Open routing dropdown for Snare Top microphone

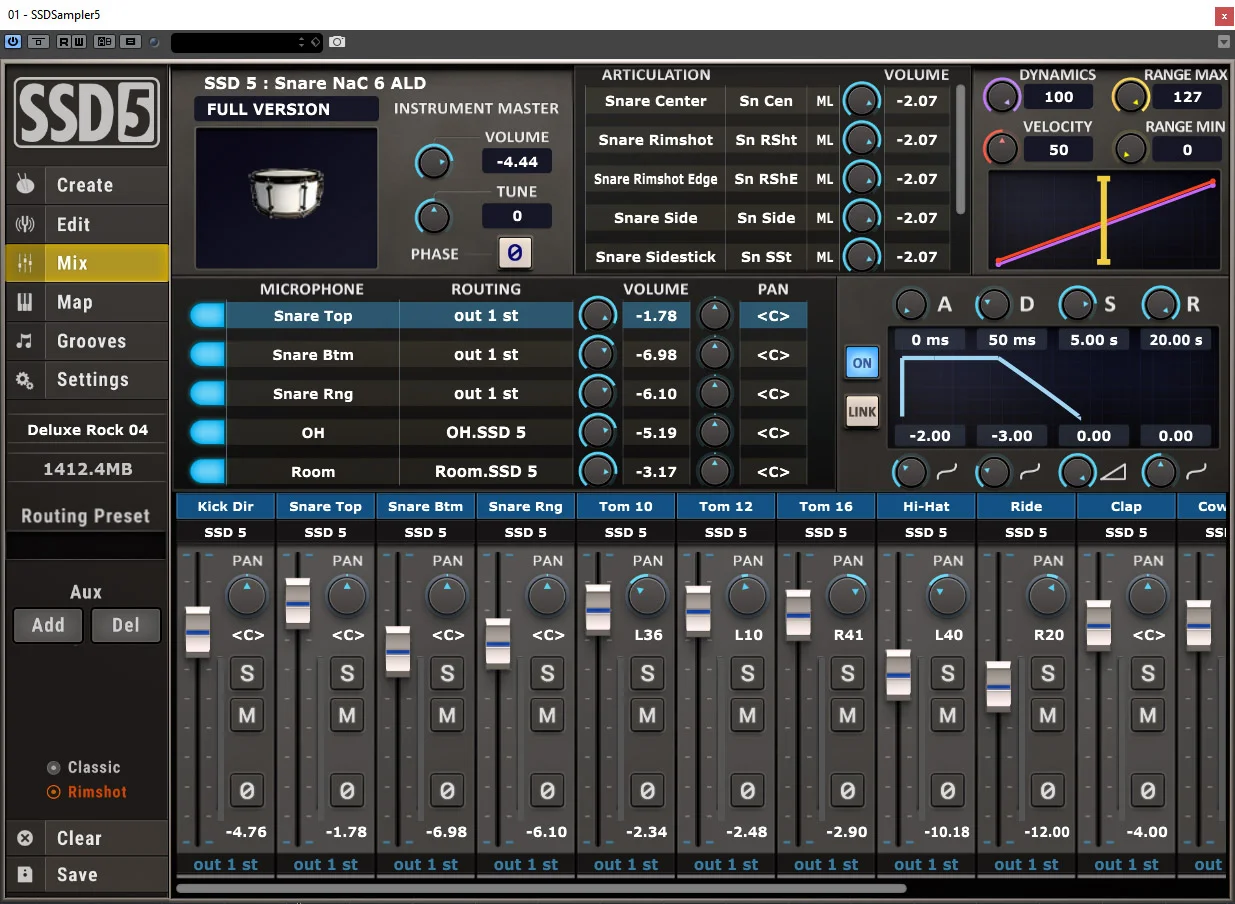(486, 316)
